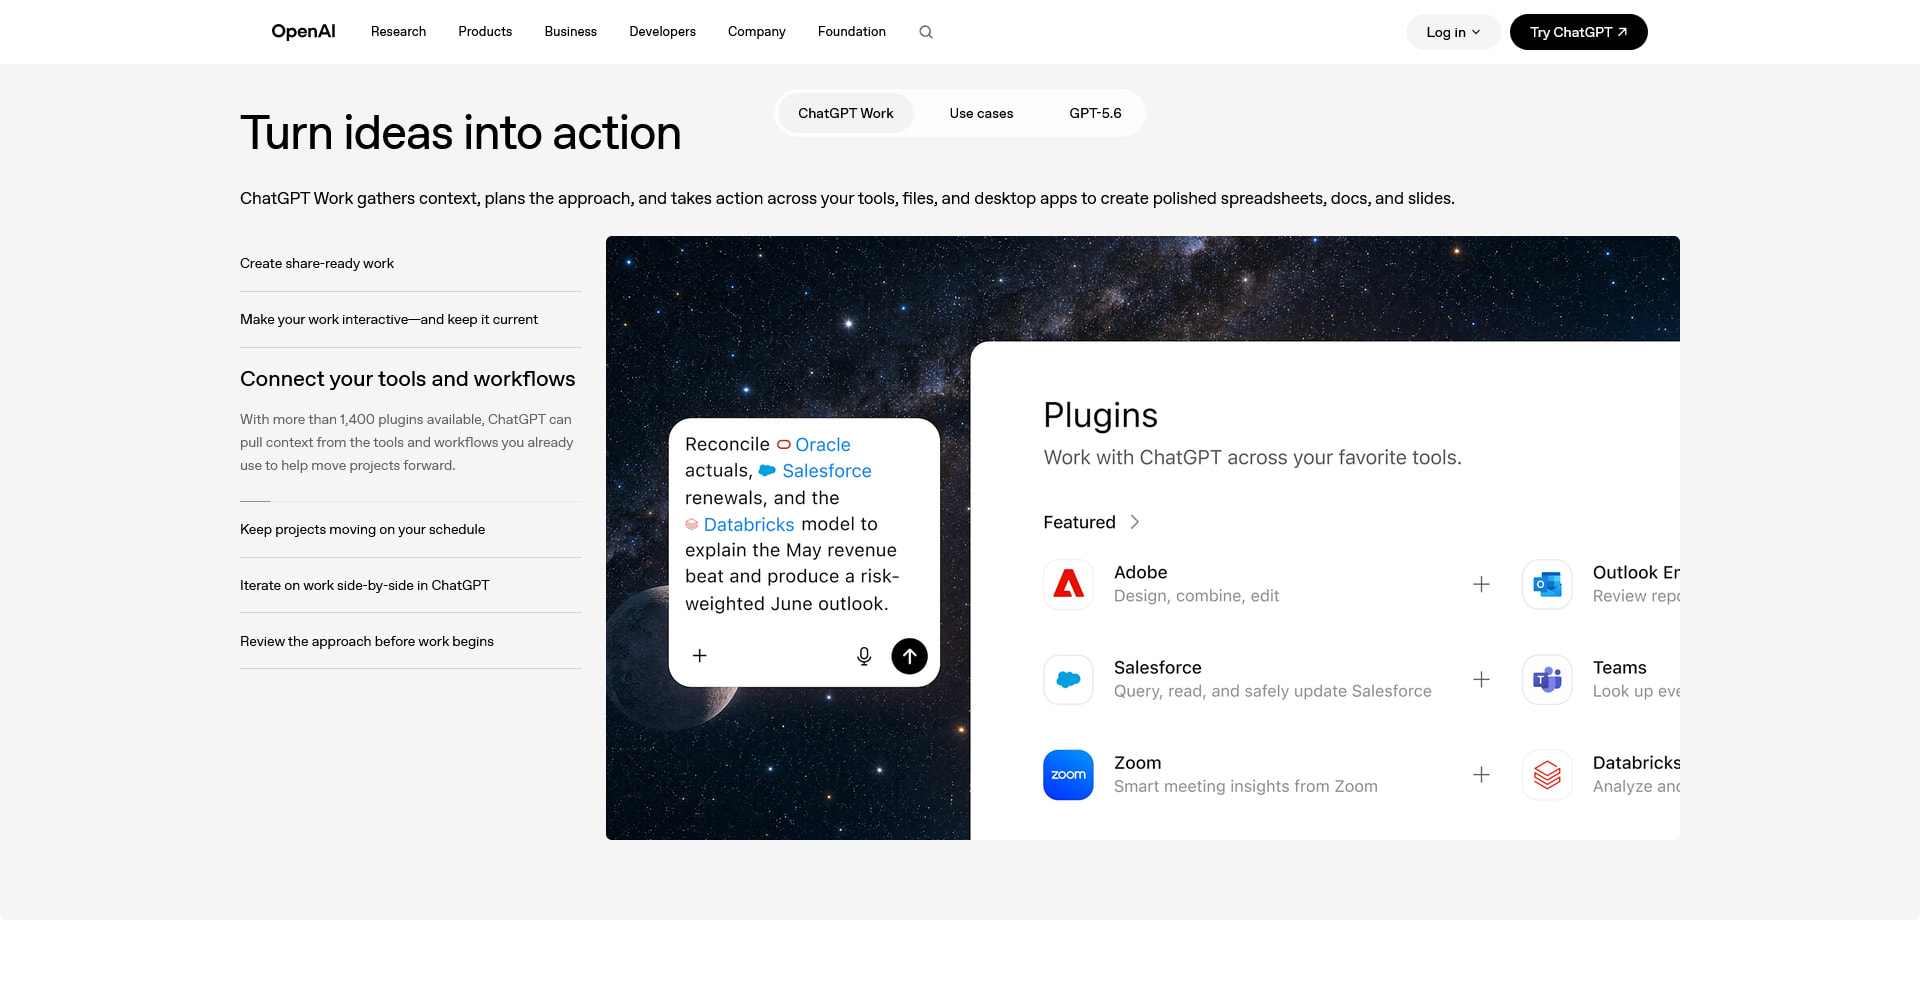1920x995 pixels.
Task: Click the Teams plugin icon
Action: coord(1547,680)
